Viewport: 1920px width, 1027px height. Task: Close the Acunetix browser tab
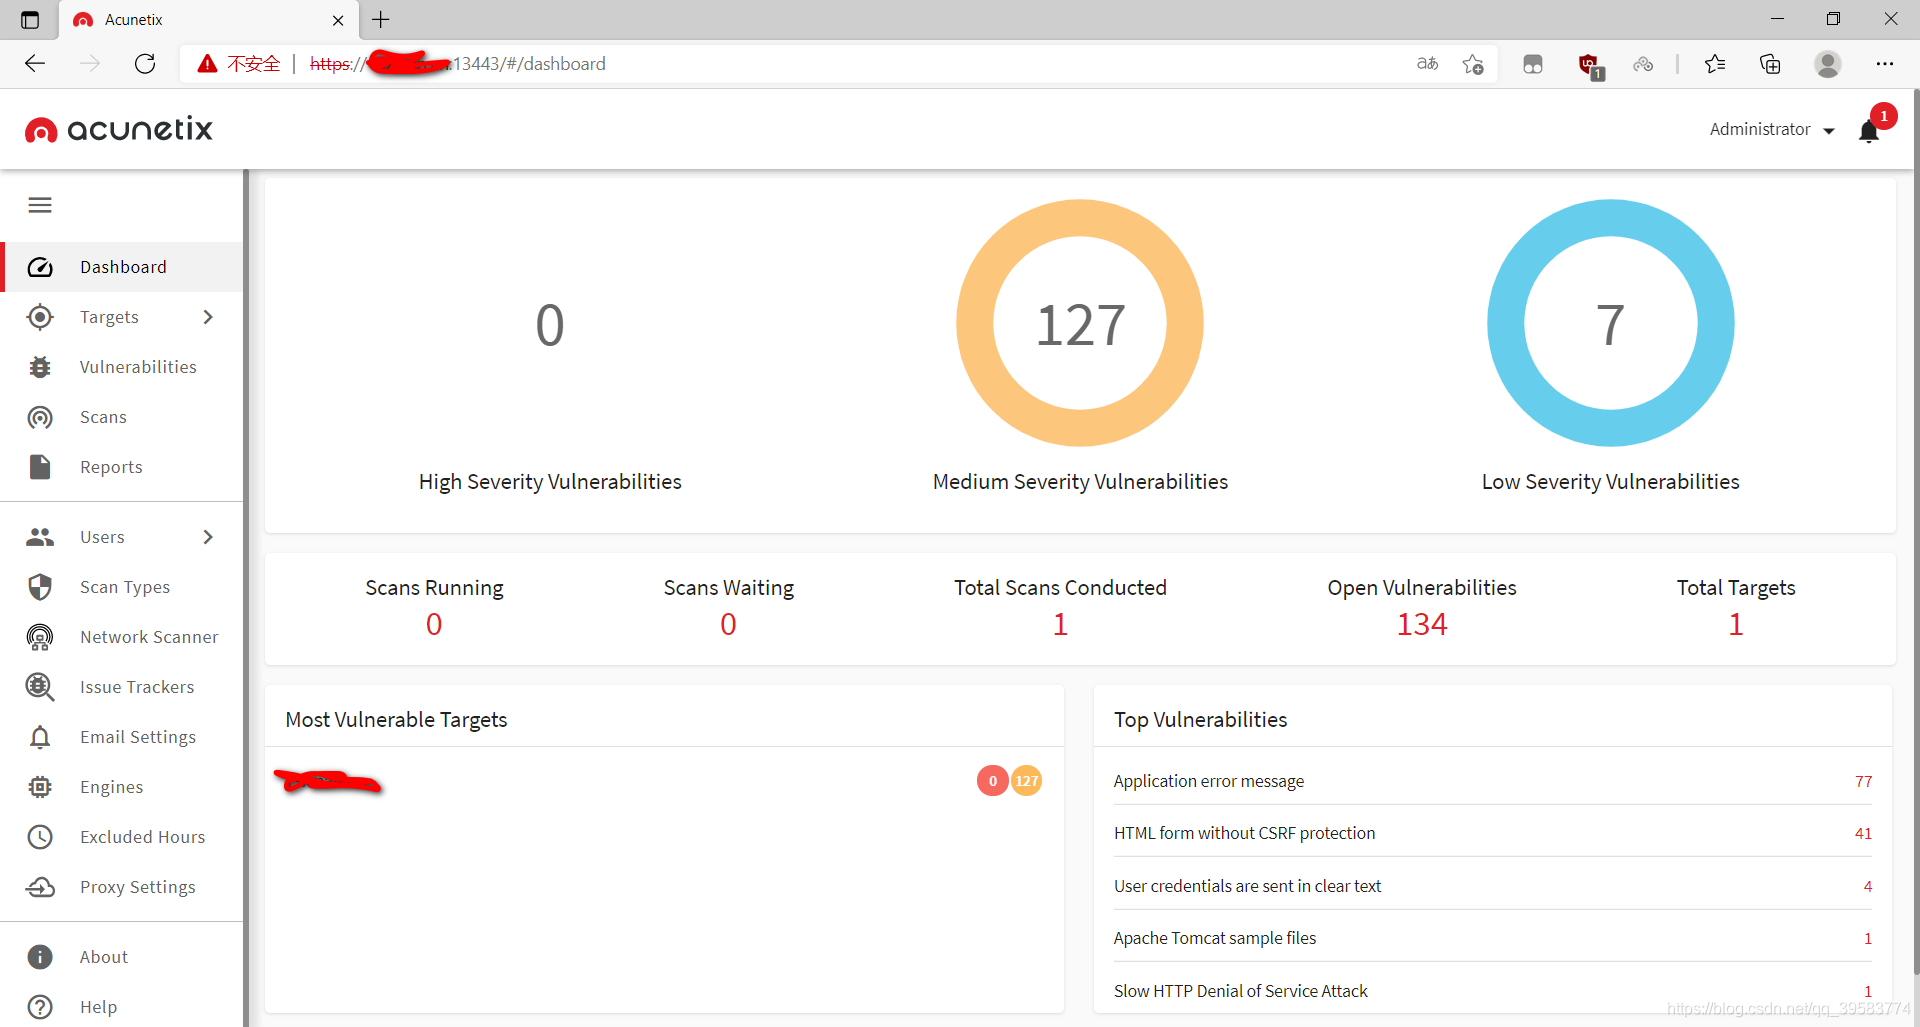tap(338, 20)
